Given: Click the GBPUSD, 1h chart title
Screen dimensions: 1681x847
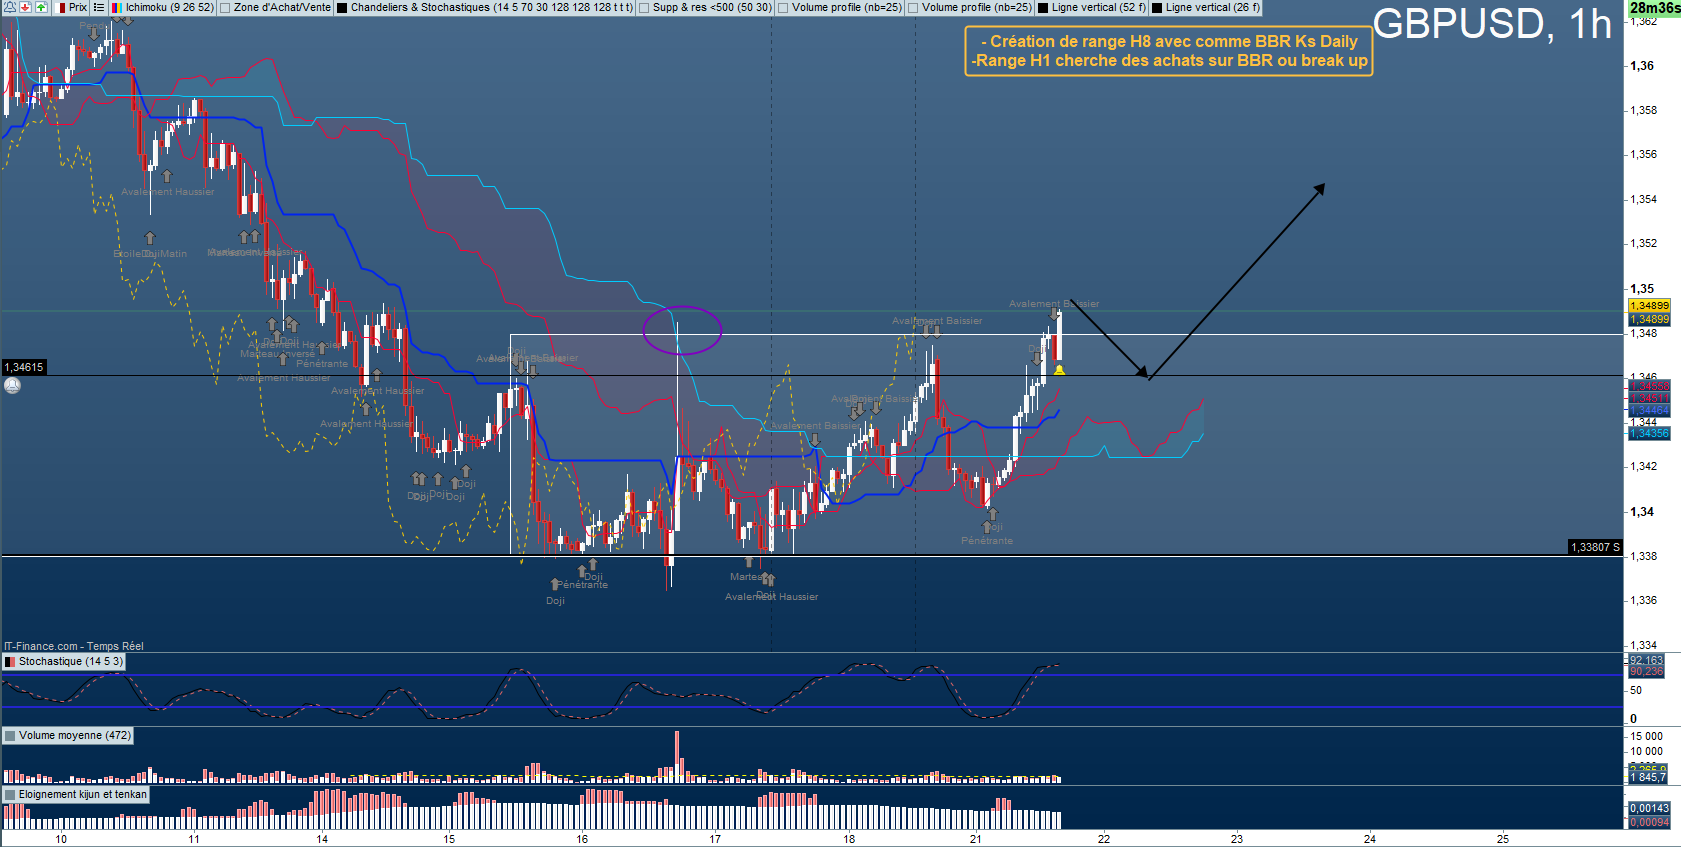Looking at the screenshot, I should tap(1492, 24).
